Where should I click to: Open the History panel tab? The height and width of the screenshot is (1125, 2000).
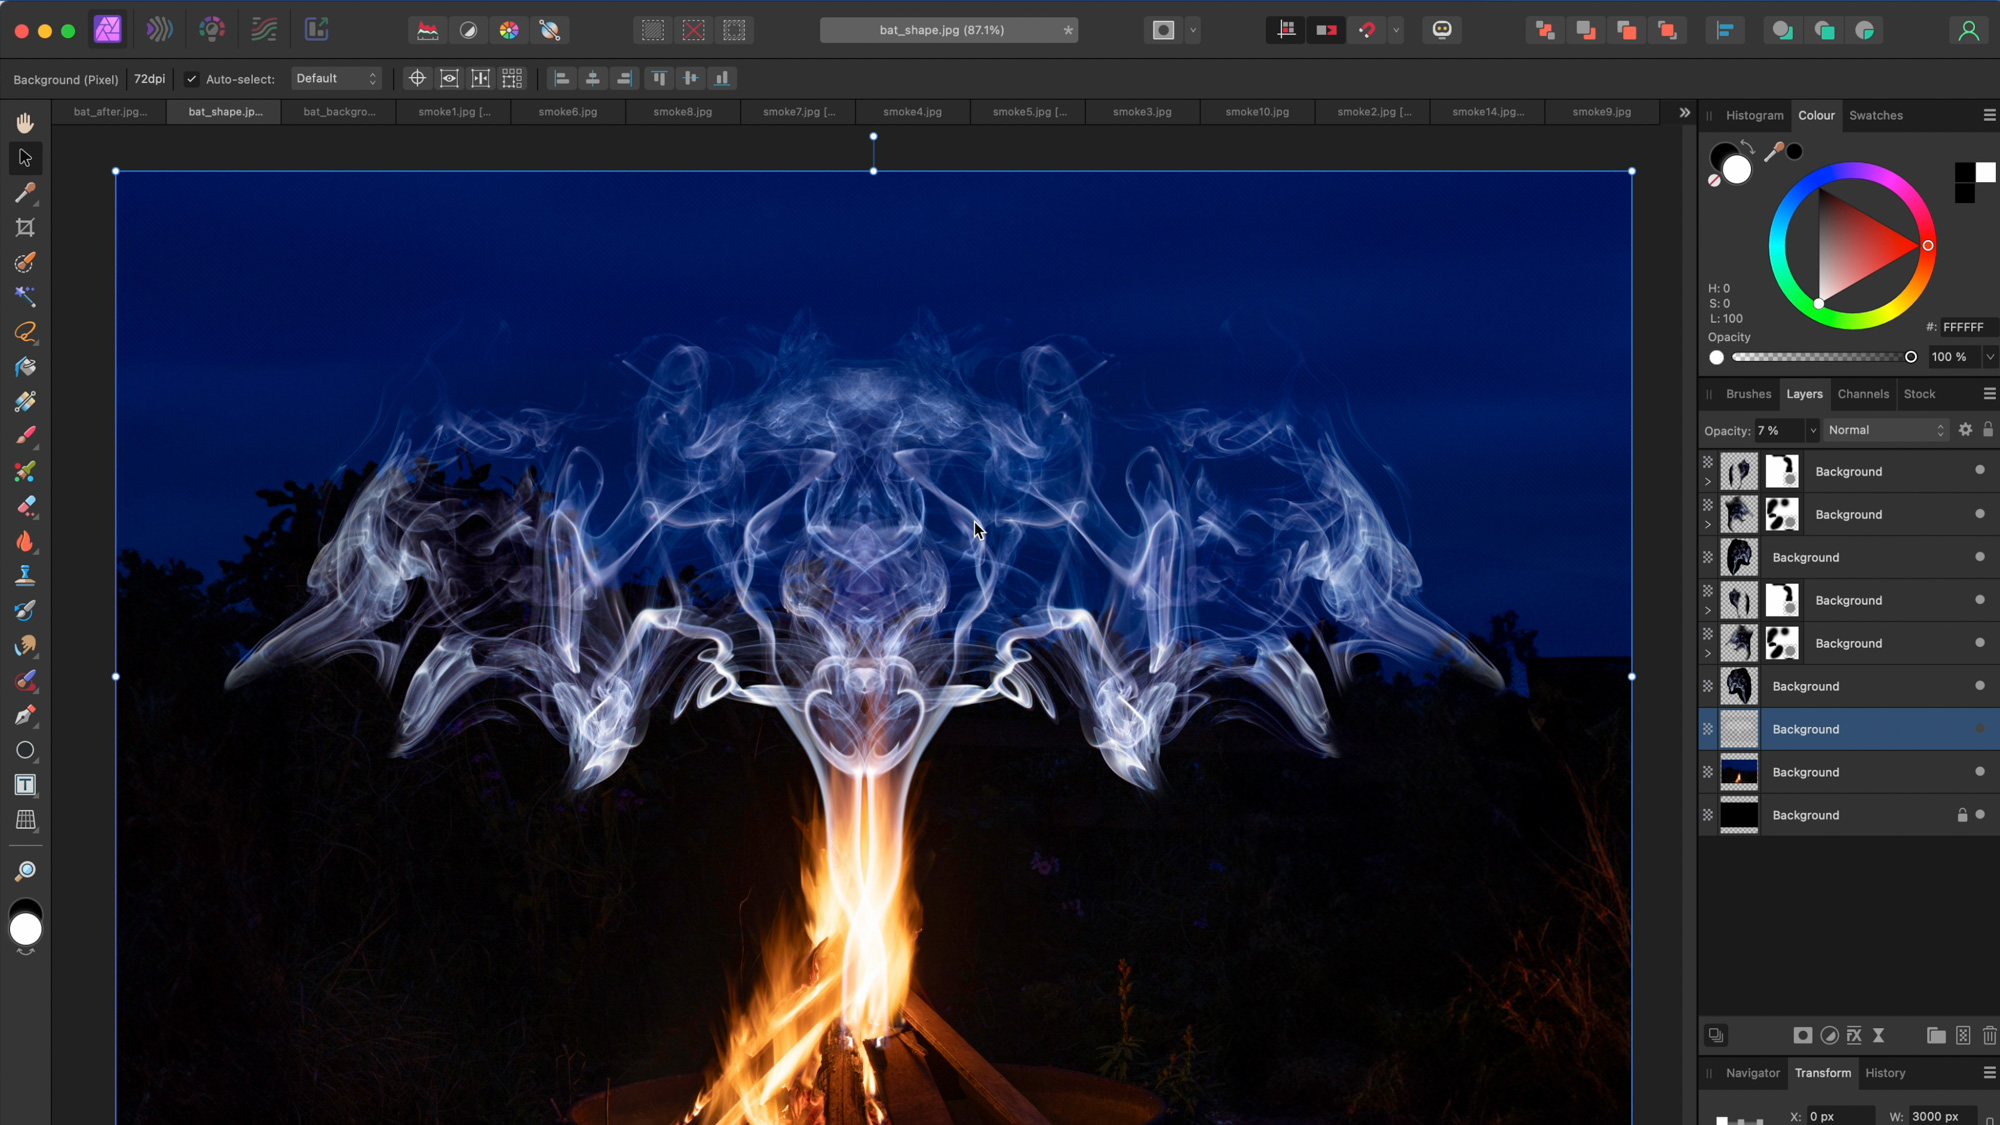[x=1885, y=1073]
